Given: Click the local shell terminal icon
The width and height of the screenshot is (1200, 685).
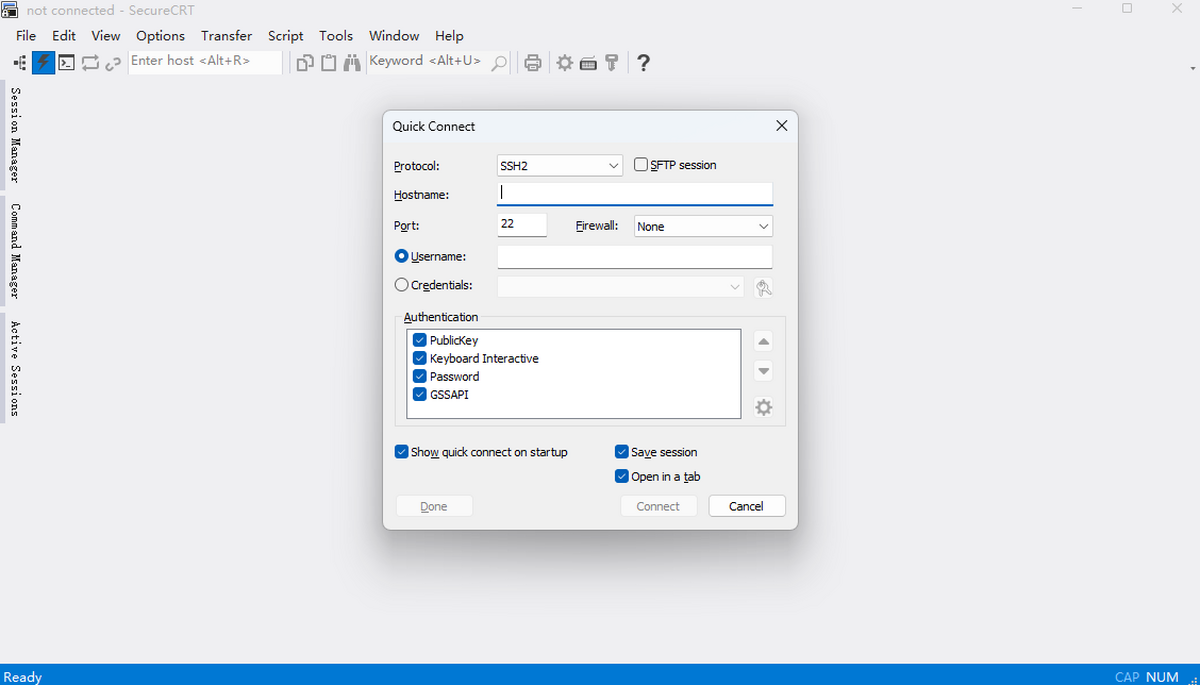Looking at the screenshot, I should click(x=67, y=62).
